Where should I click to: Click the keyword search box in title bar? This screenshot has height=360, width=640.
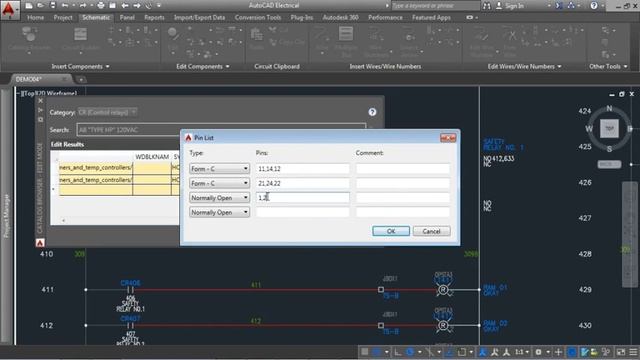(435, 6)
